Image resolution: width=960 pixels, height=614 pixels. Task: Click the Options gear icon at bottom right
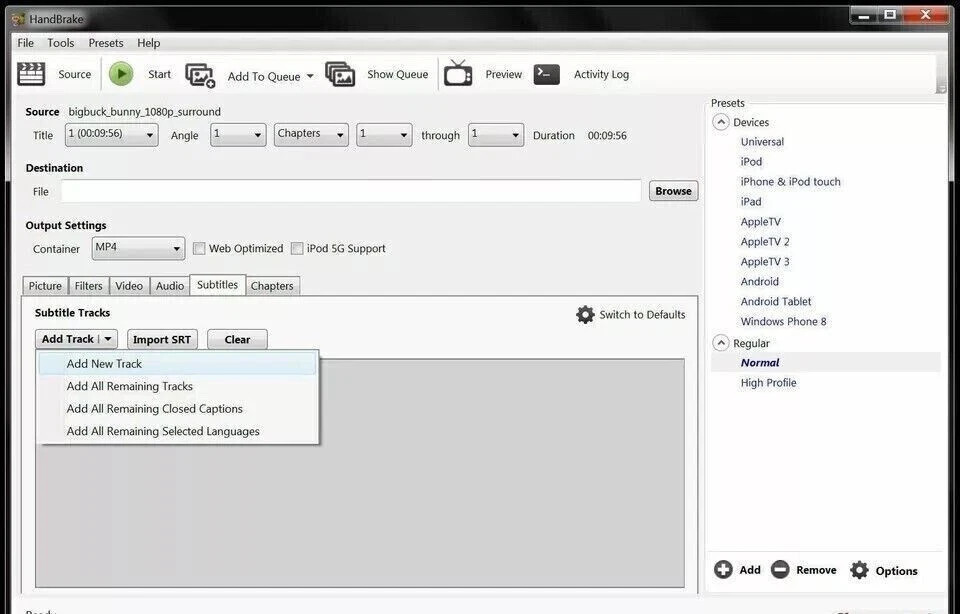coord(860,569)
